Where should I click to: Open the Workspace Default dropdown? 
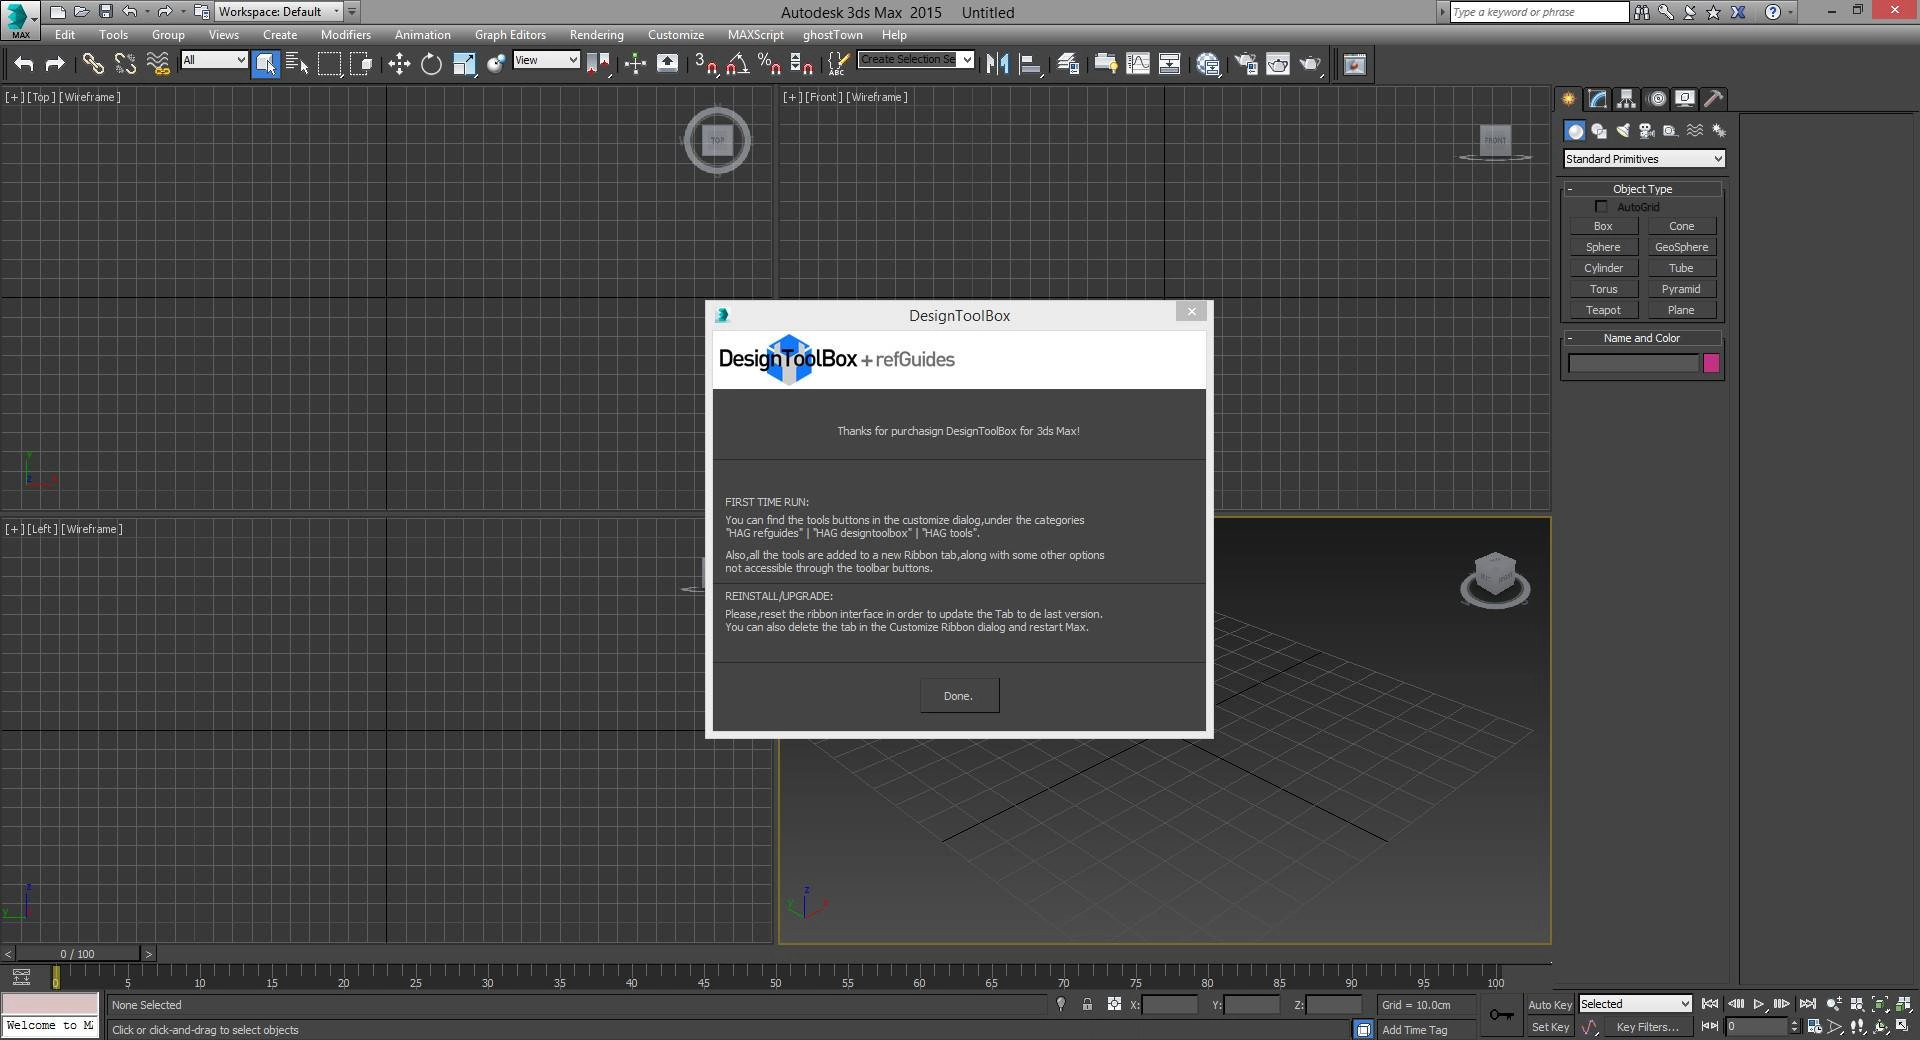tap(279, 12)
